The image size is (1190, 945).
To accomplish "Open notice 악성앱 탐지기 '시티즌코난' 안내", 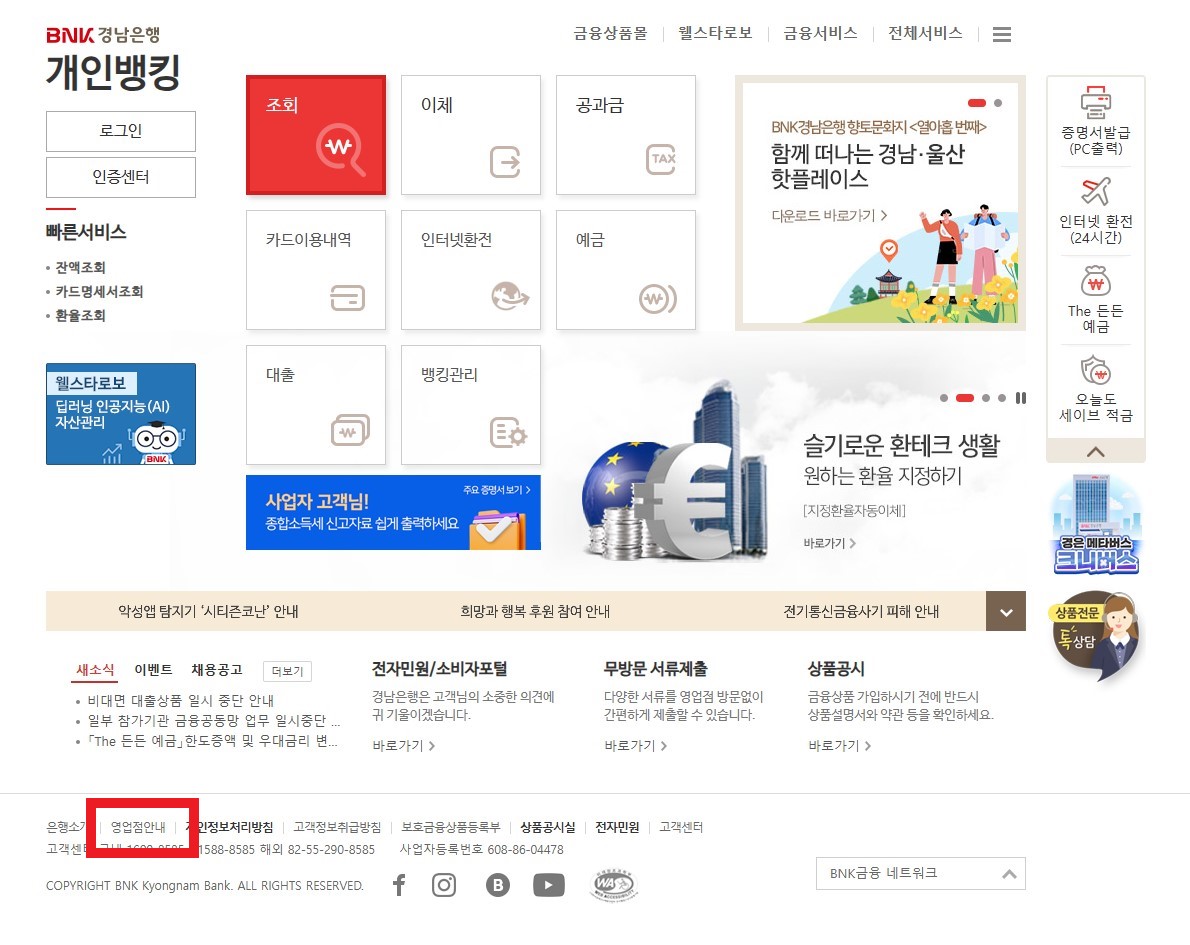I will 208,611.
